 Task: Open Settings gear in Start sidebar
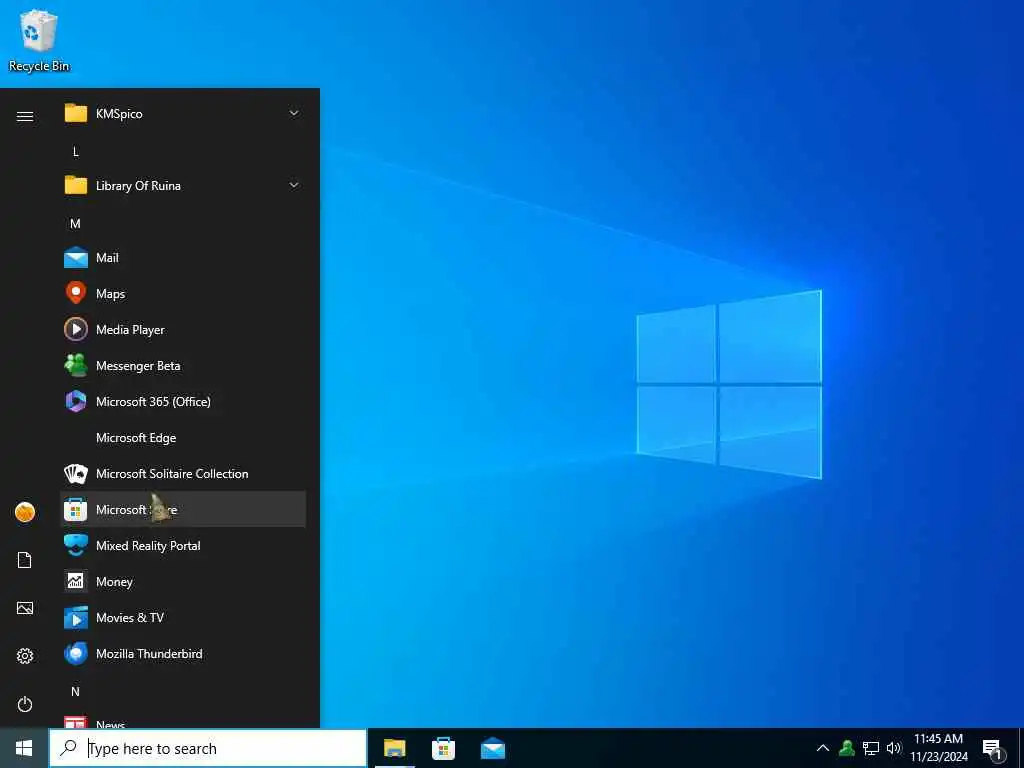pos(25,656)
